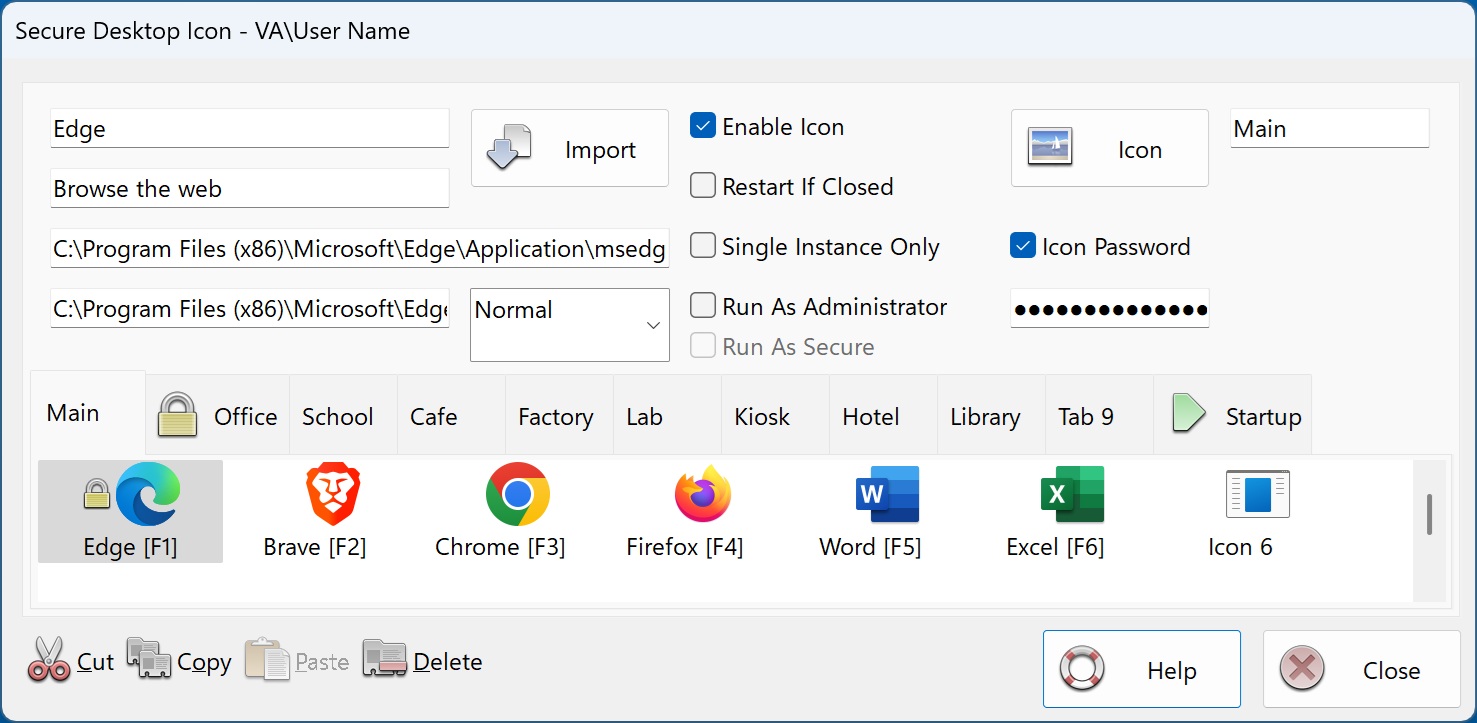Select the empty Icon 6 slot
Image resolution: width=1477 pixels, height=723 pixels.
coord(1240,510)
